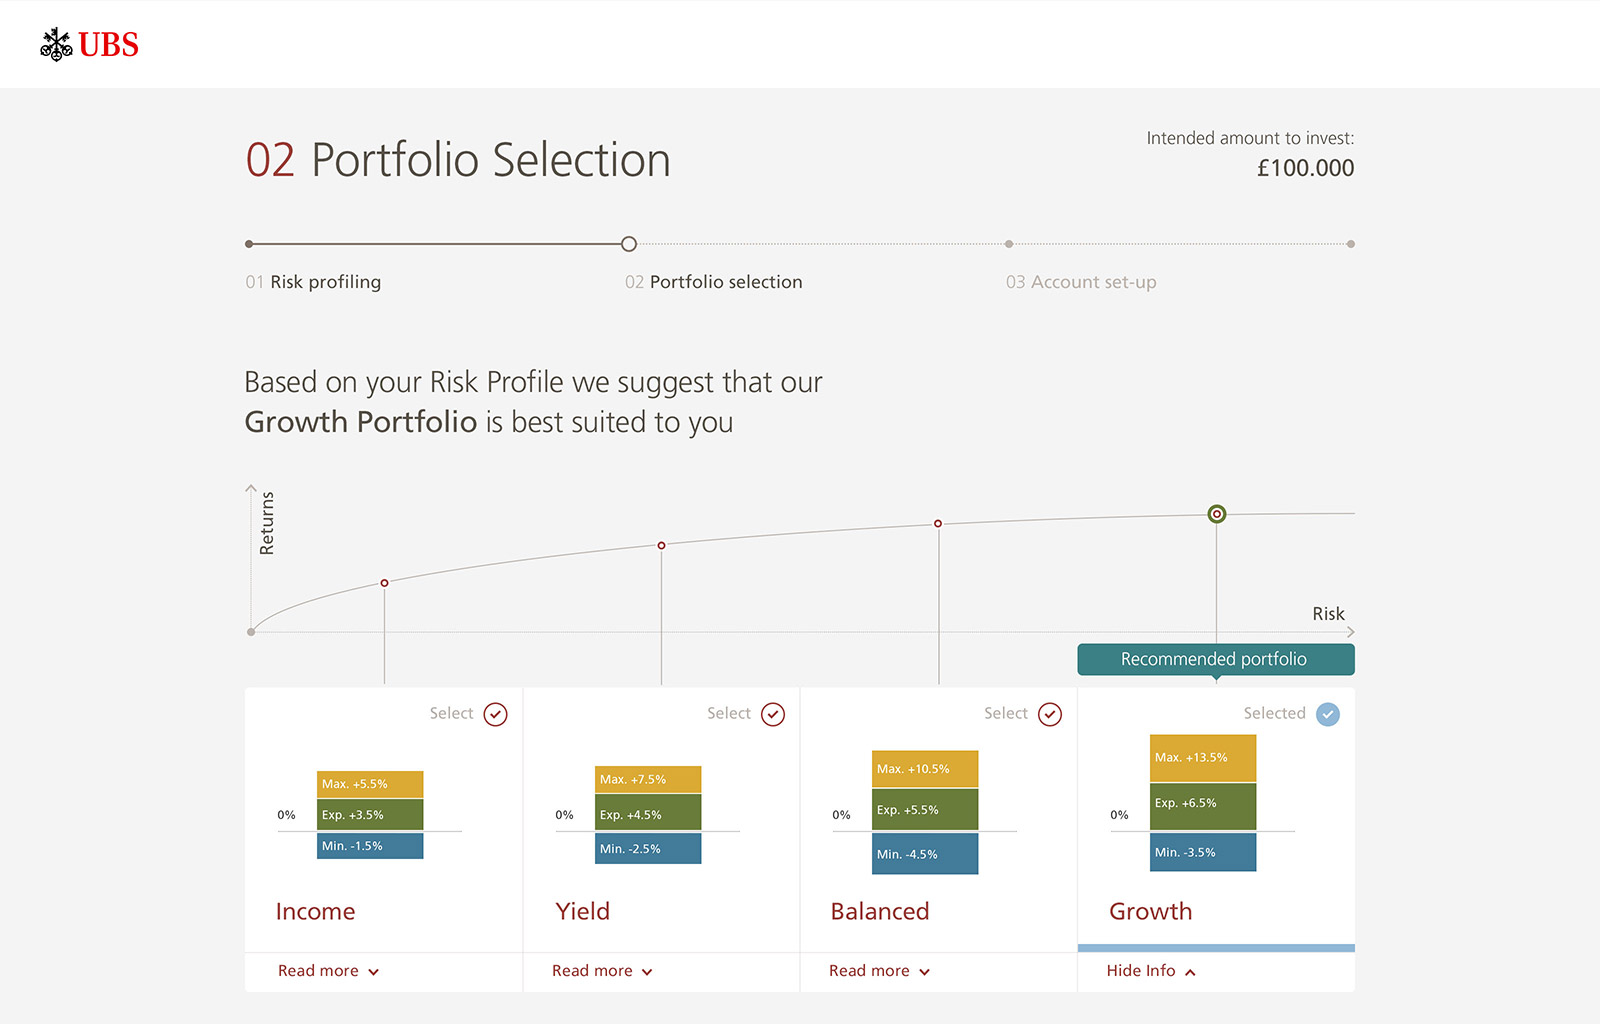
Task: Click the UBS keys logo
Action: (89, 45)
